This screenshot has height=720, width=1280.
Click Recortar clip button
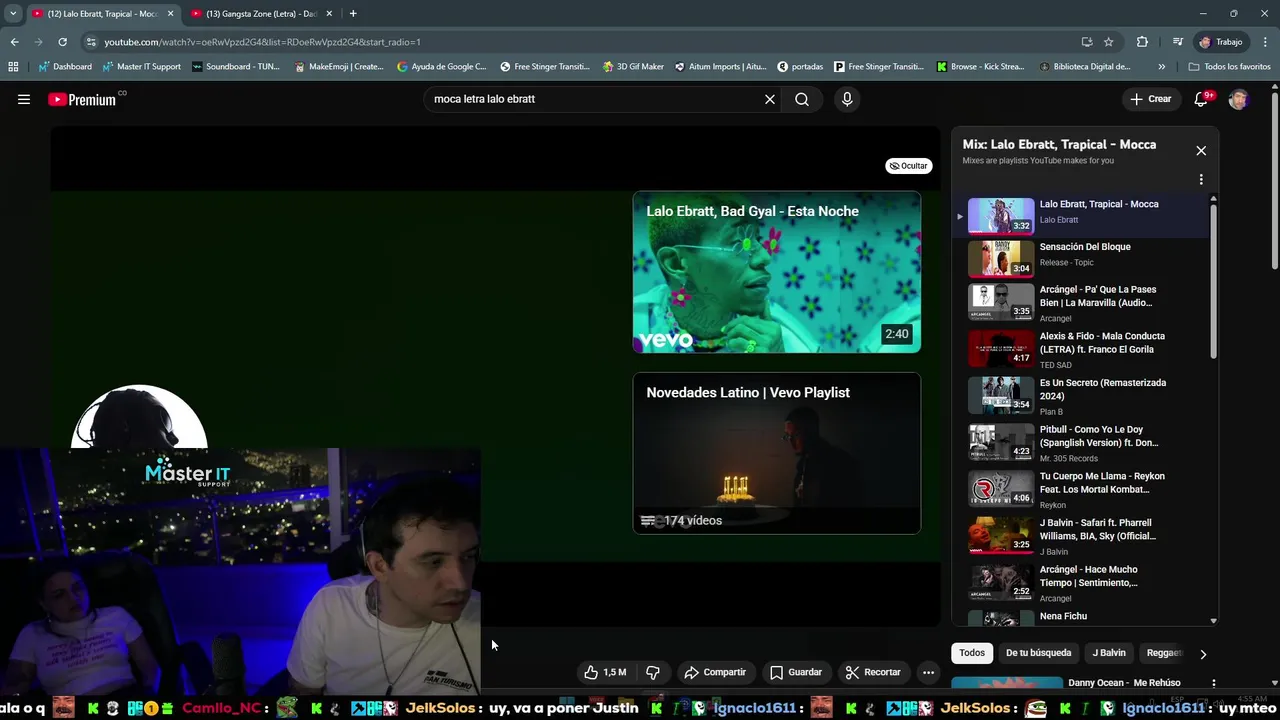coord(873,672)
